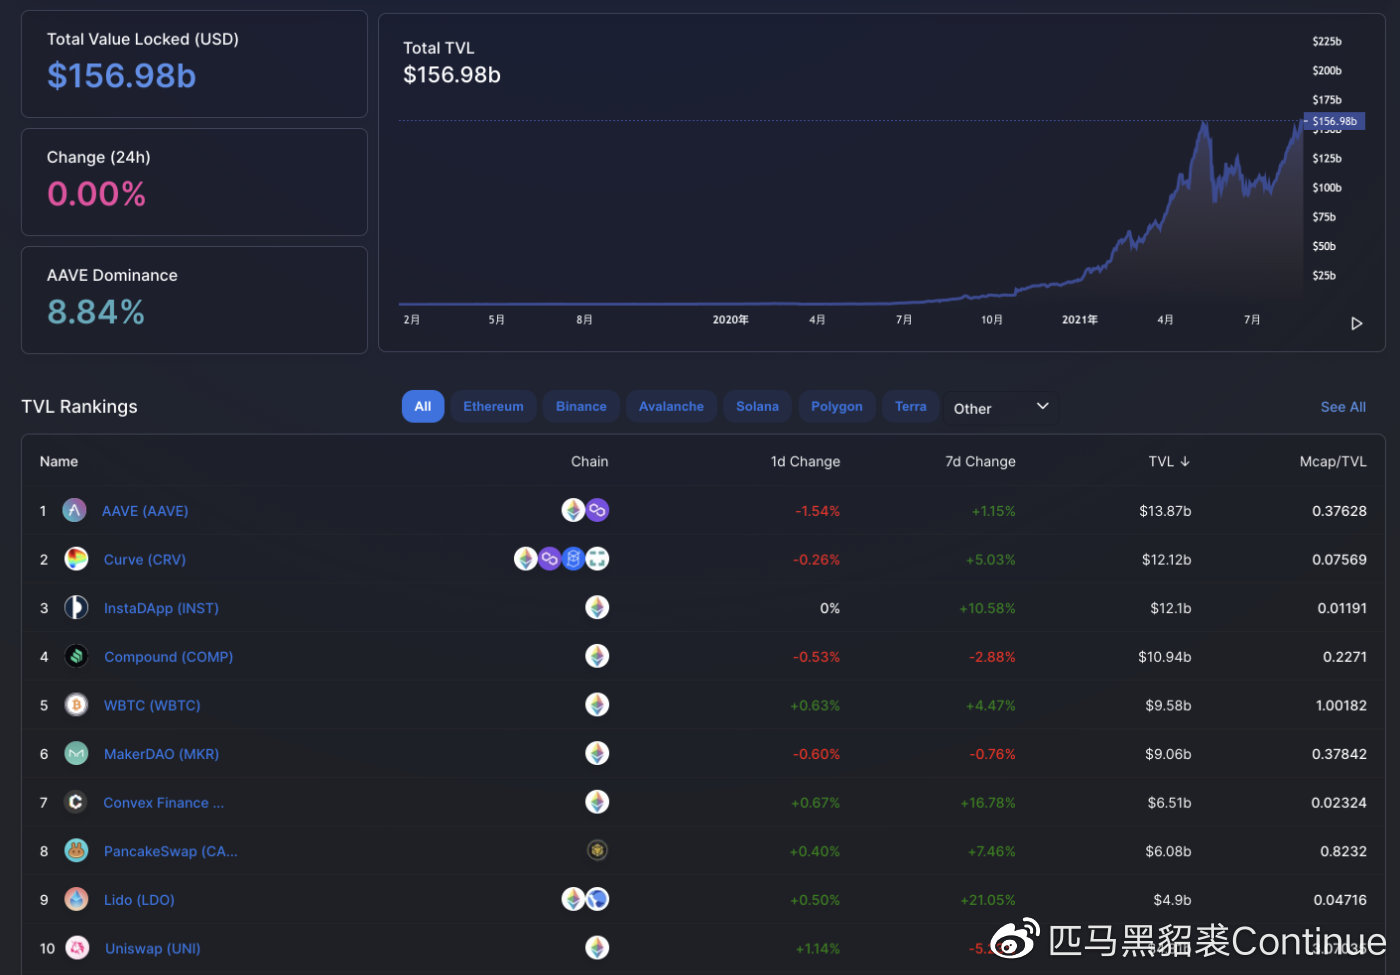The width and height of the screenshot is (1400, 975).
Task: Click the Mcap/TVL column header
Action: point(1333,461)
